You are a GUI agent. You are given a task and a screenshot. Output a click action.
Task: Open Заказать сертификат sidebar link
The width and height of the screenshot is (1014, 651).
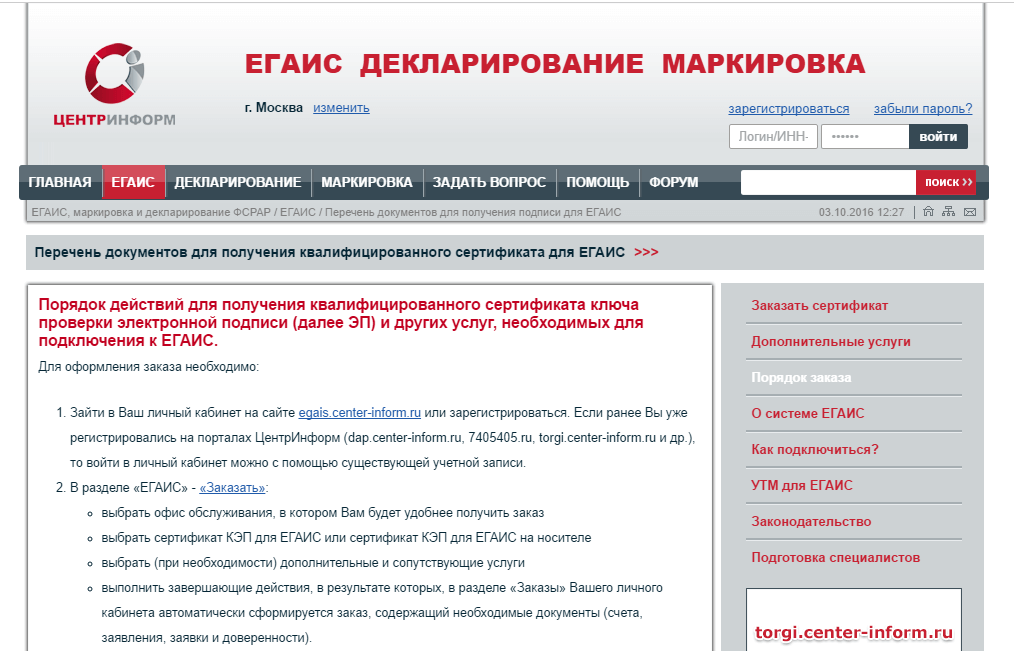coord(819,306)
